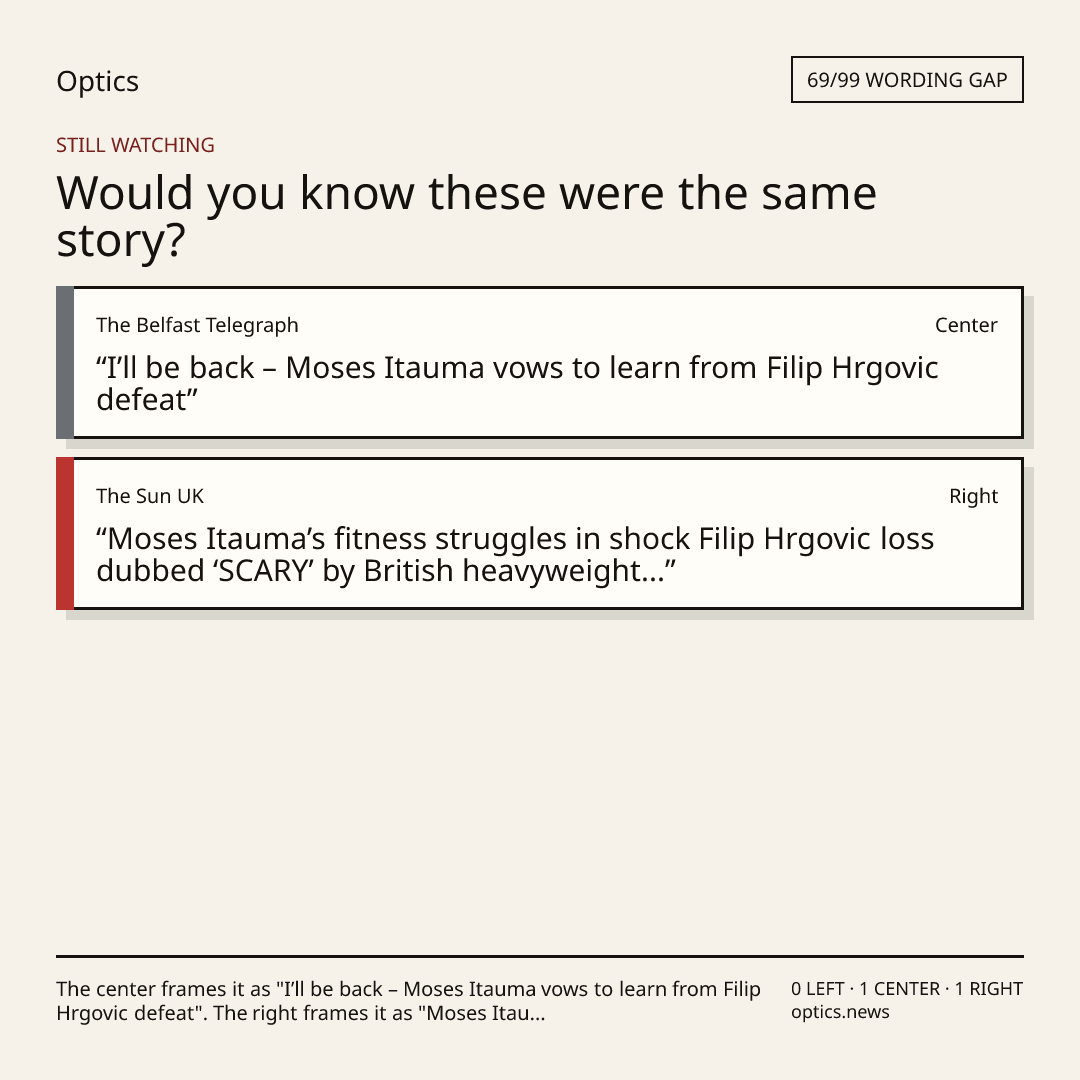This screenshot has width=1080, height=1080.
Task: Select the STILL WATCHING label
Action: tap(135, 145)
